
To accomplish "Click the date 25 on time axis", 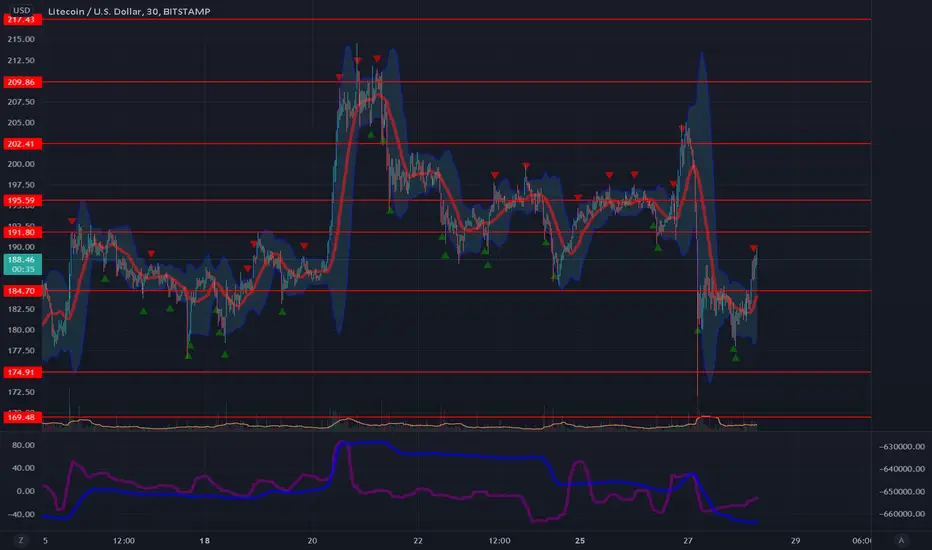I will tap(580, 540).
